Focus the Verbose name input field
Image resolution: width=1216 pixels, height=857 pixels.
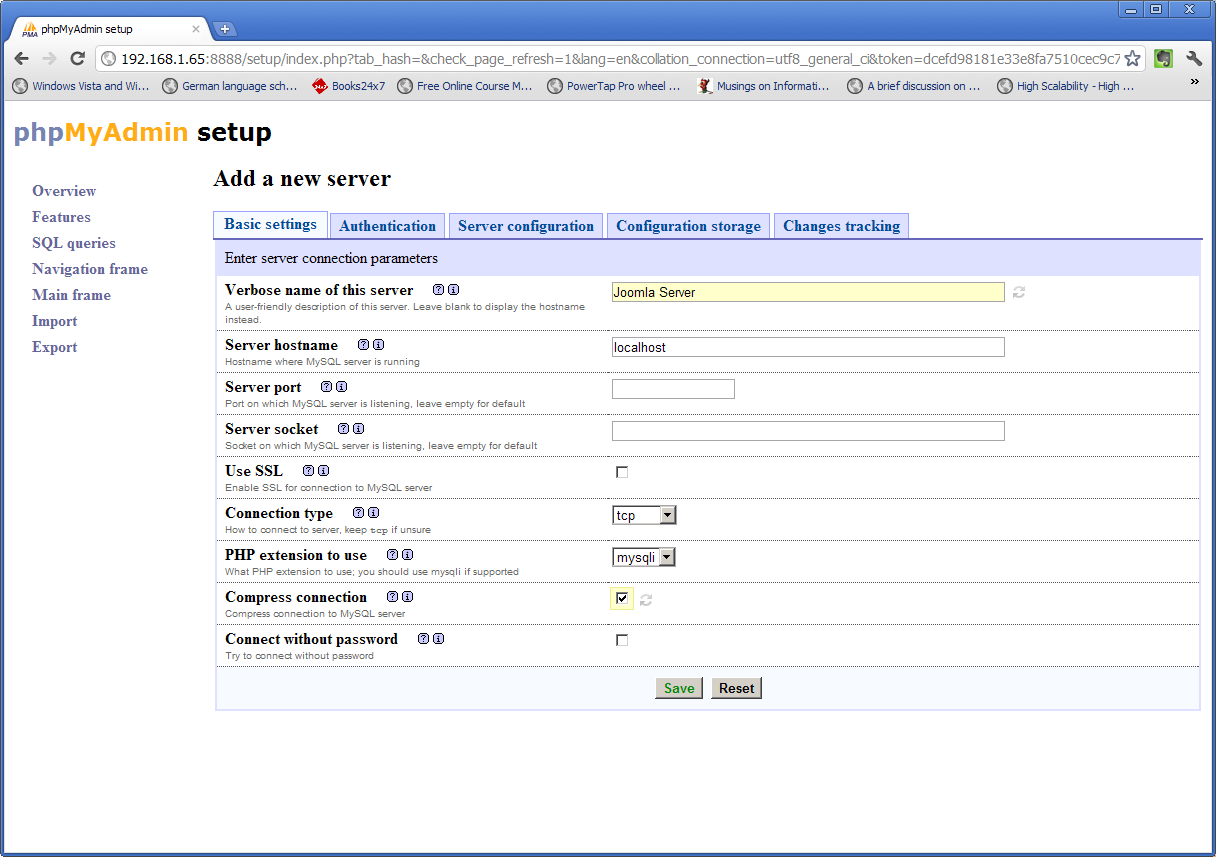pos(808,292)
